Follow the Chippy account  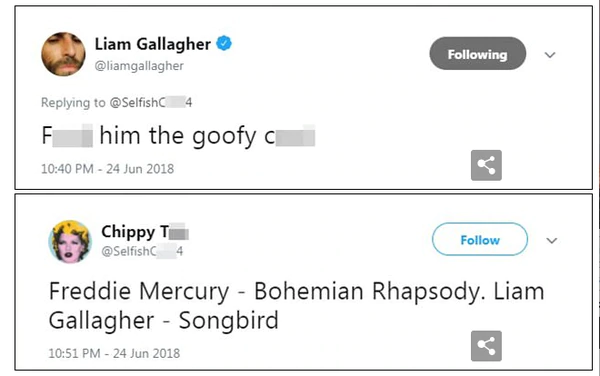[480, 239]
